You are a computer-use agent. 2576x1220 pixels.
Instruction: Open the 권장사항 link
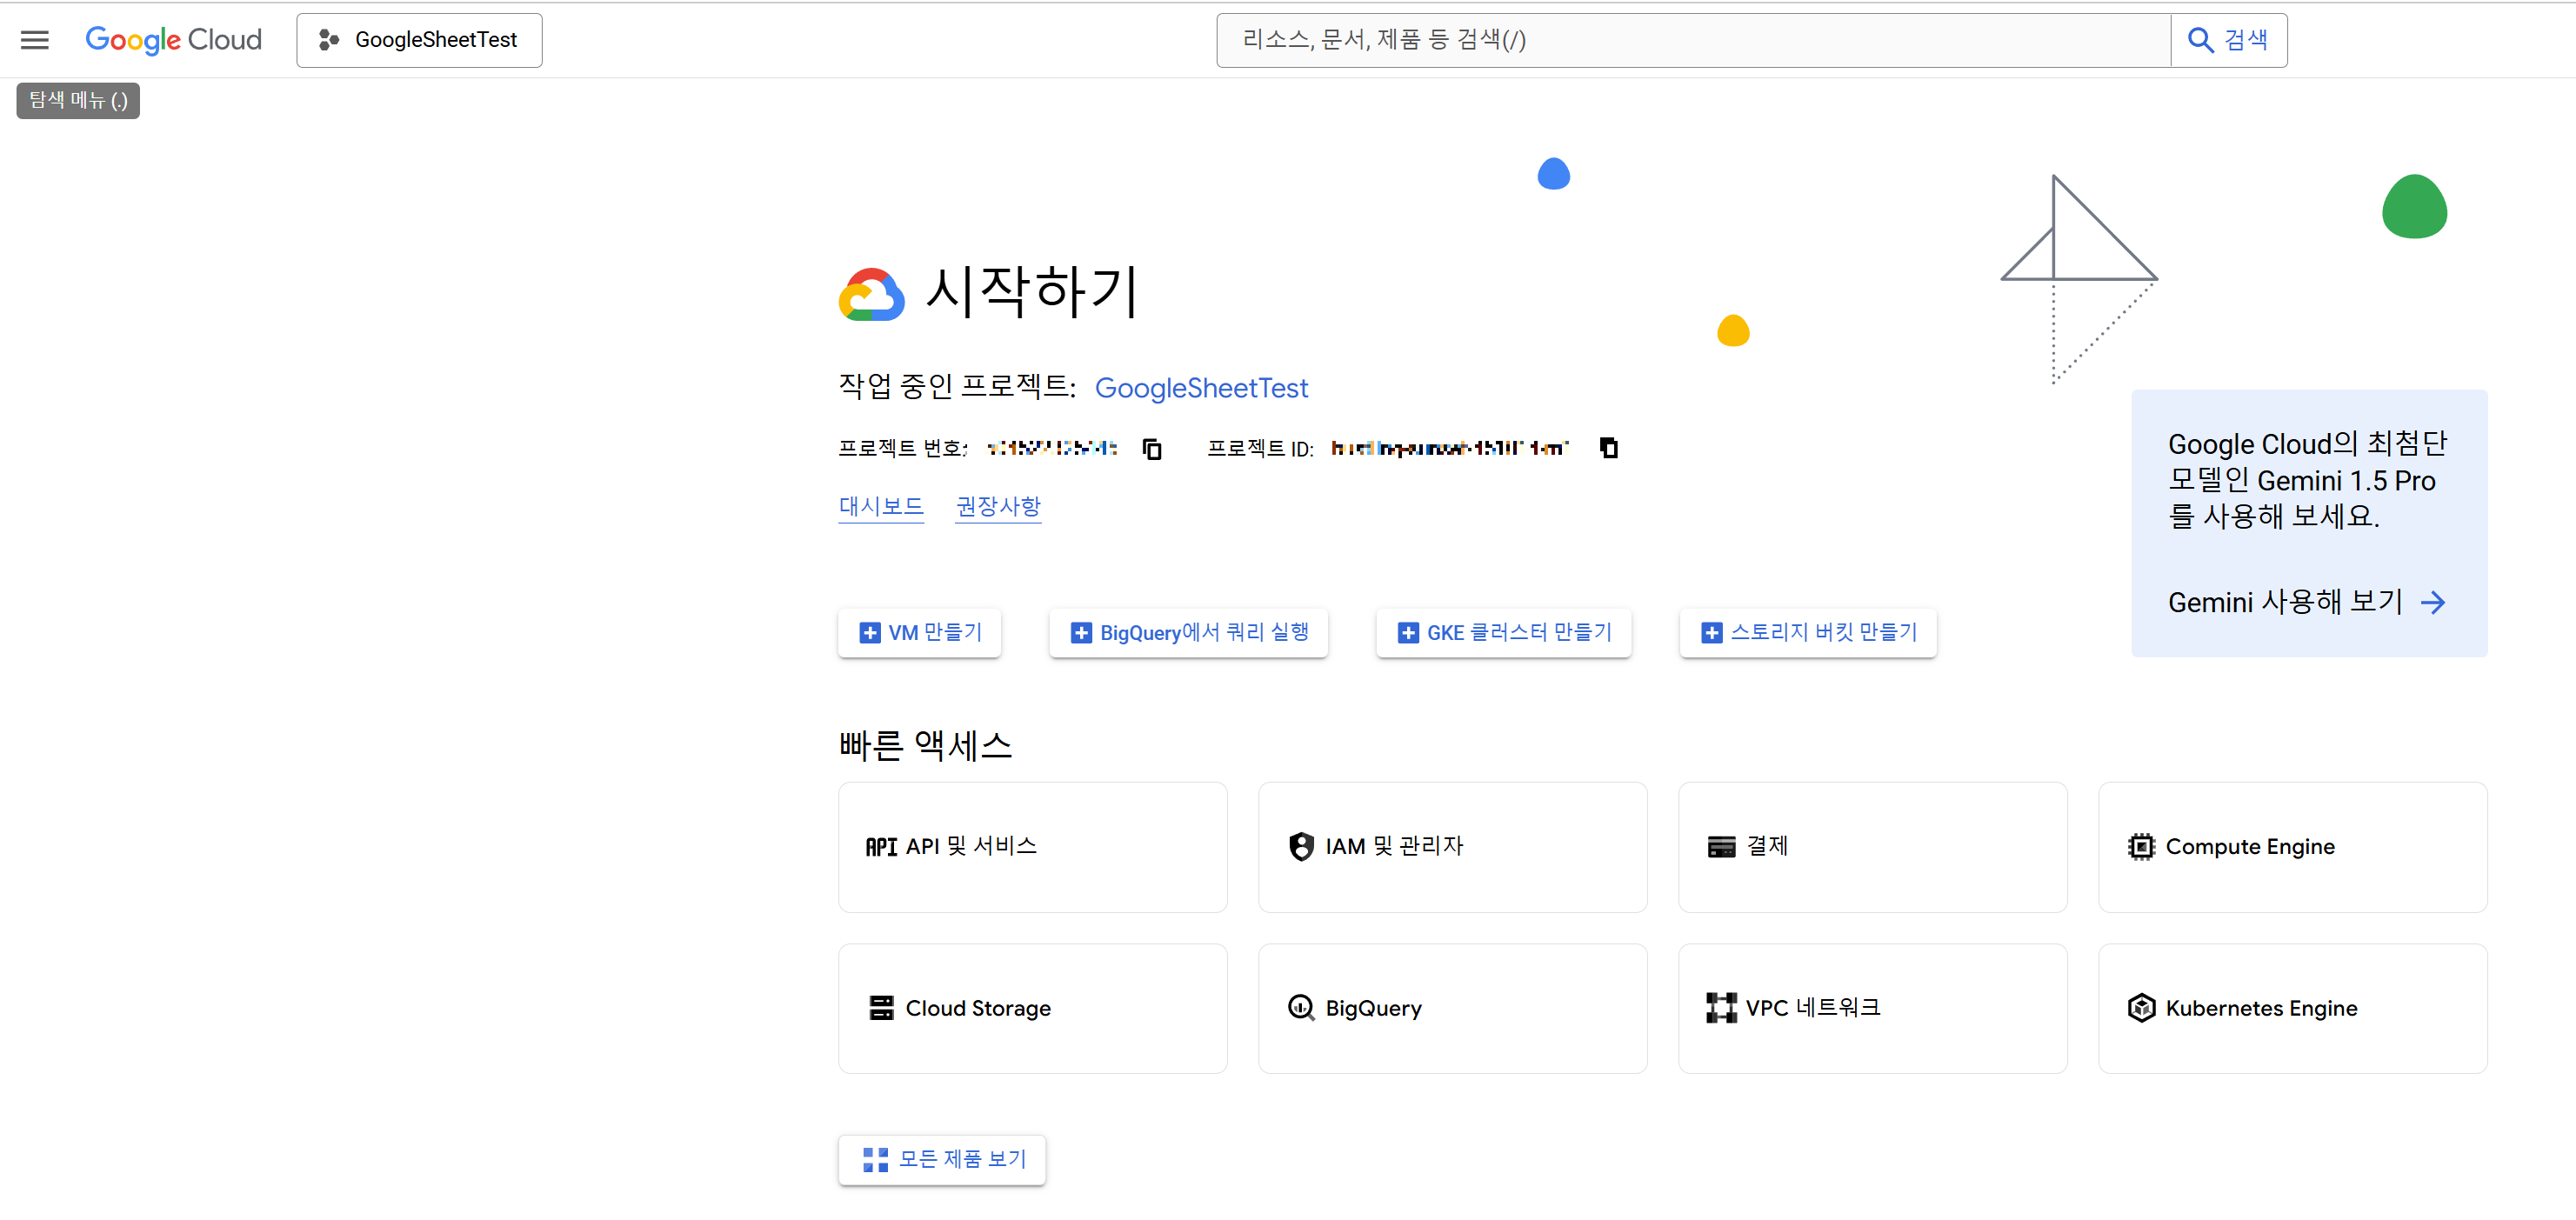pyautogui.click(x=998, y=506)
